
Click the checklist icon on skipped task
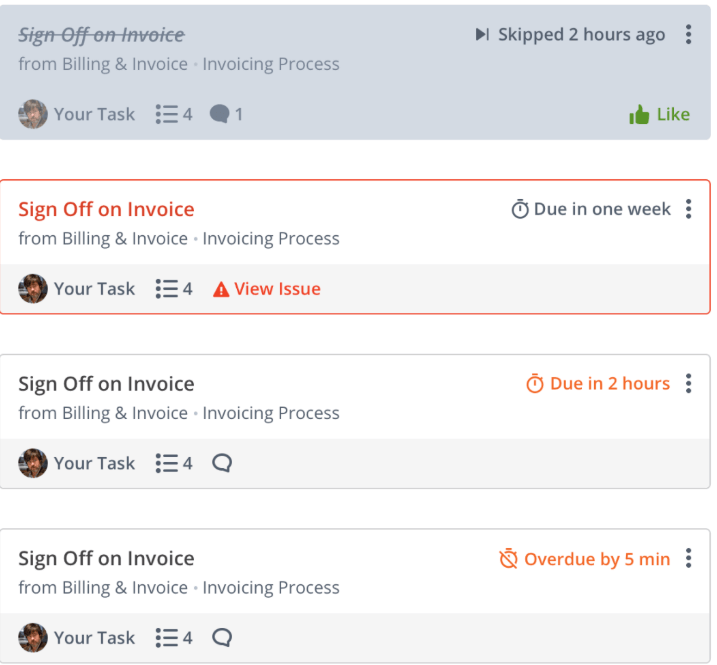point(166,114)
